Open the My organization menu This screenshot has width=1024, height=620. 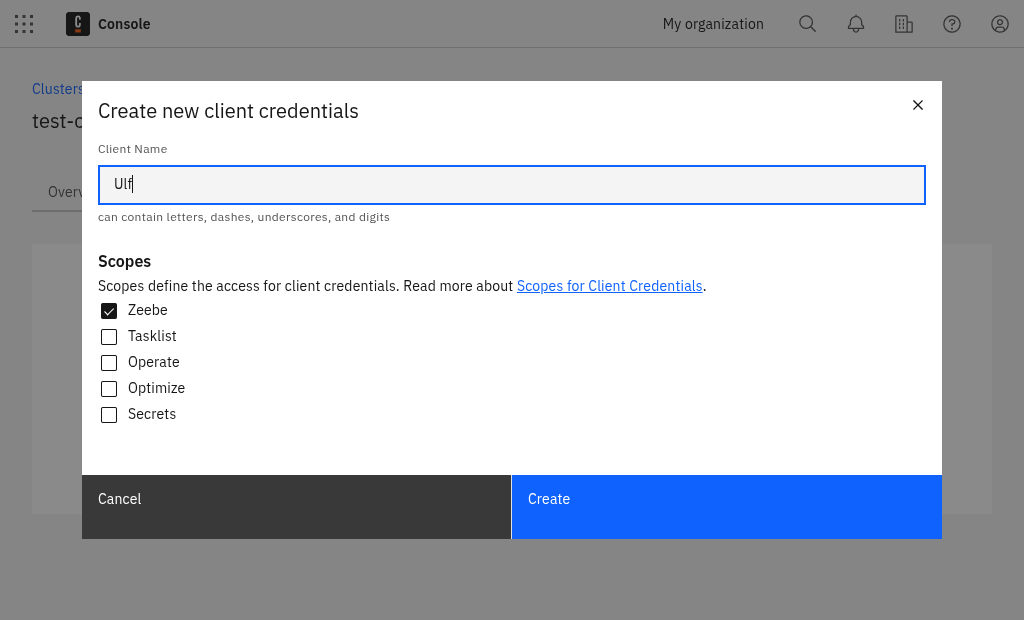[x=713, y=24]
